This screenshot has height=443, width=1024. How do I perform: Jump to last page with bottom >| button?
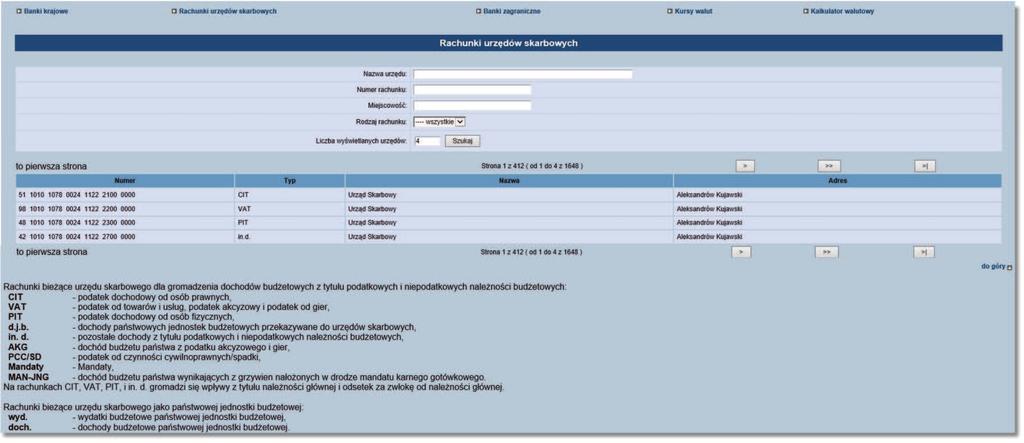pos(924,252)
